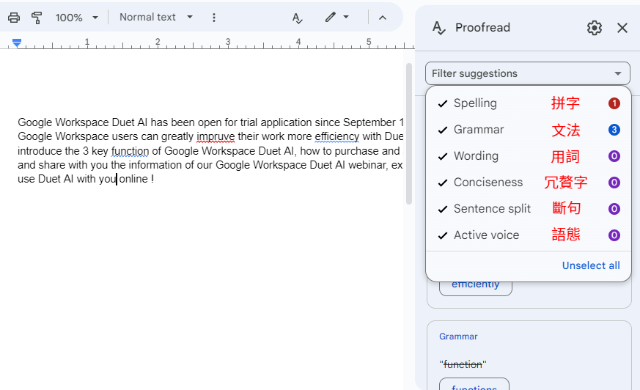This screenshot has height=390, width=640.
Task: Click the spelling and grammar check toolbar icon
Action: pyautogui.click(x=297, y=18)
